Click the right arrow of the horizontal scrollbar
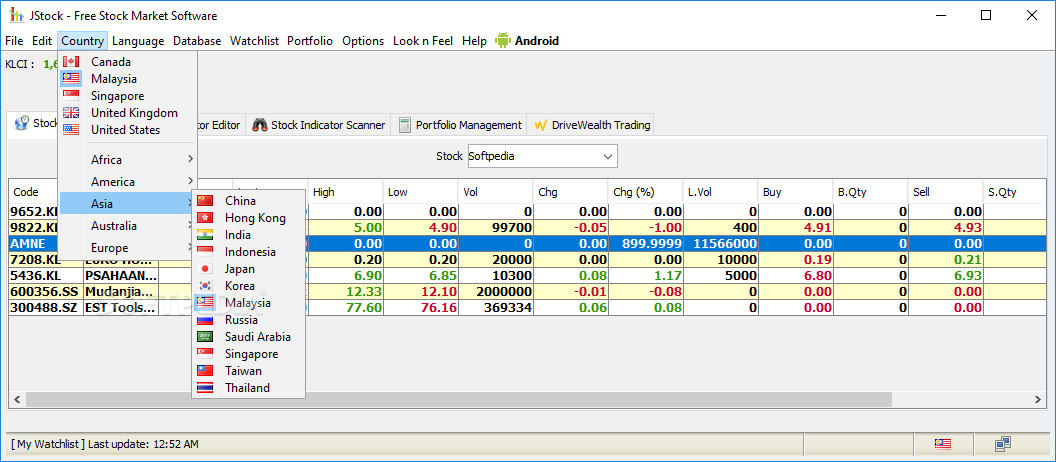The width and height of the screenshot is (1056, 462). point(1038,400)
